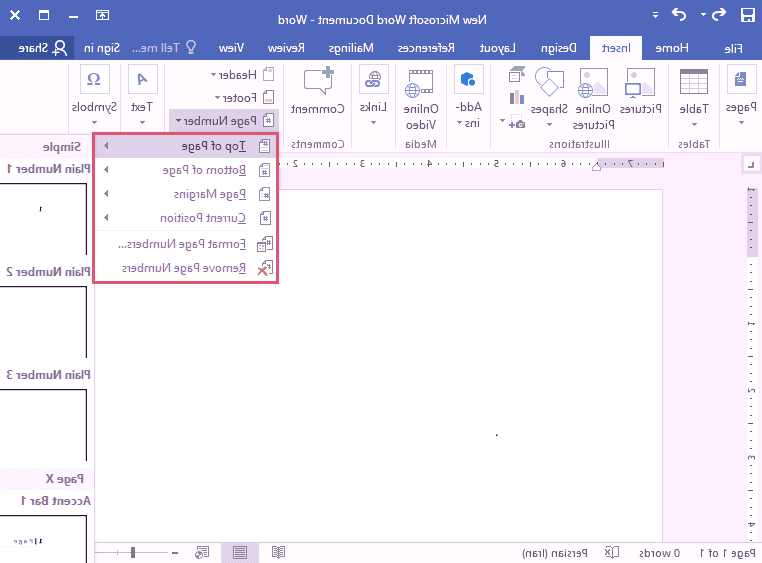Choose Current Position menu item
This screenshot has width=762, height=563.
pyautogui.click(x=186, y=218)
